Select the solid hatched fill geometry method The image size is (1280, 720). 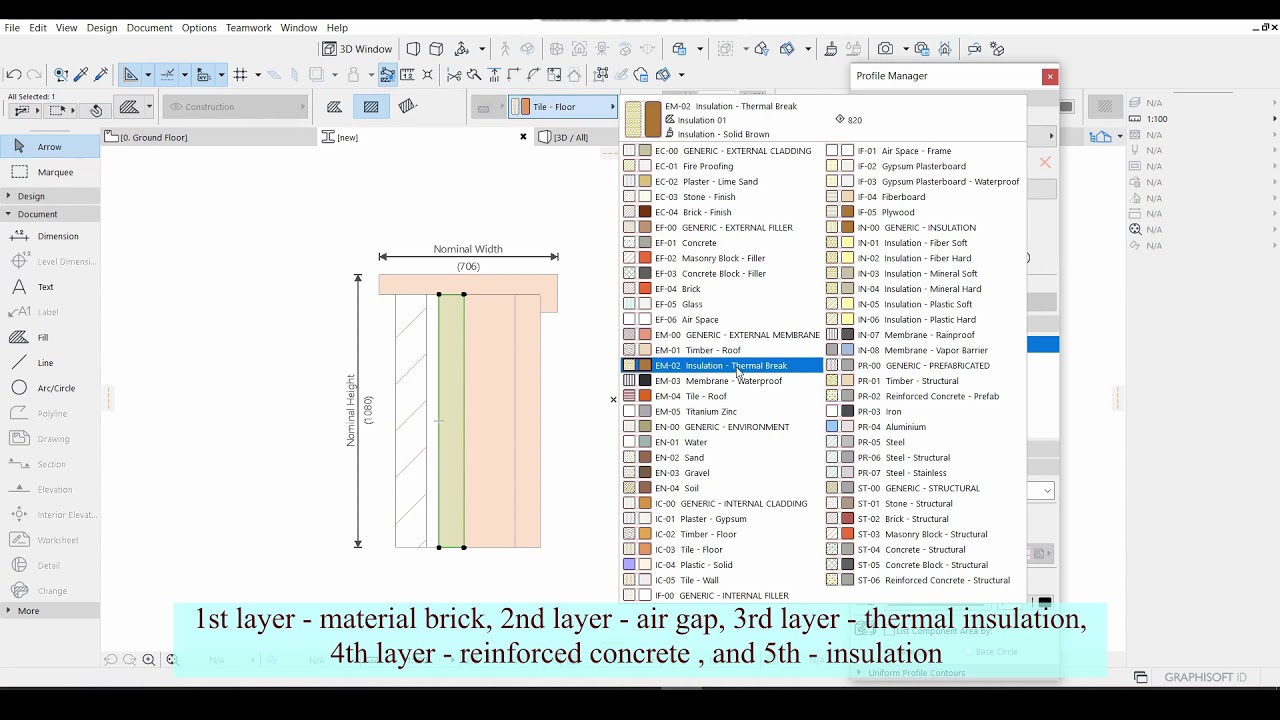click(371, 107)
